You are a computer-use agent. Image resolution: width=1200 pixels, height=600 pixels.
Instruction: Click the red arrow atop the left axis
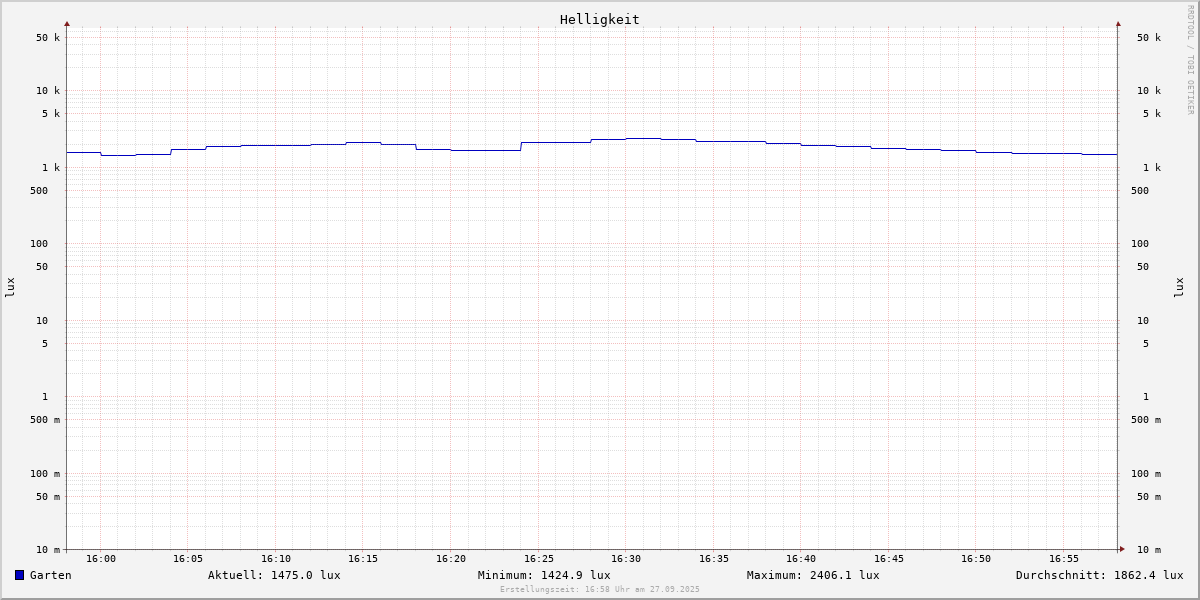click(x=67, y=23)
